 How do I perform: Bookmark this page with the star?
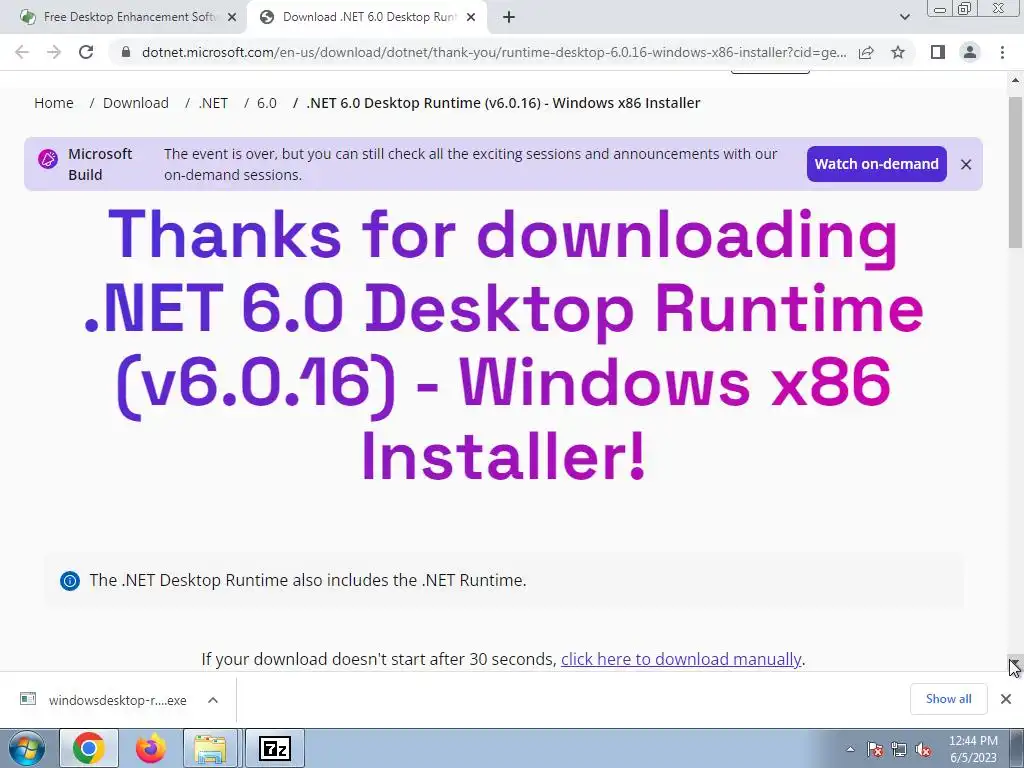[x=898, y=52]
